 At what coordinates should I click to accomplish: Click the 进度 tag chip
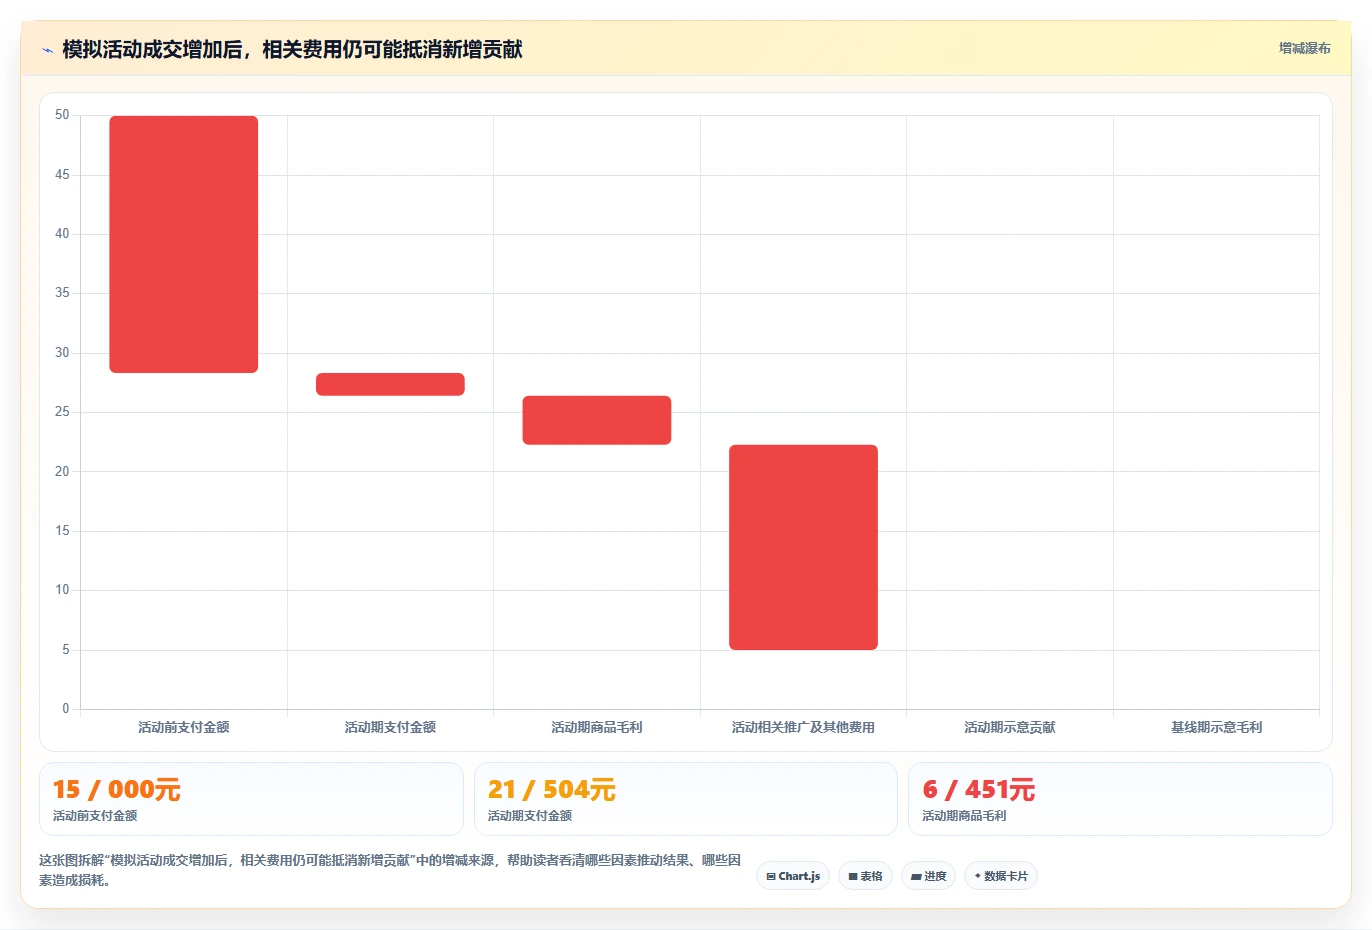coord(928,876)
